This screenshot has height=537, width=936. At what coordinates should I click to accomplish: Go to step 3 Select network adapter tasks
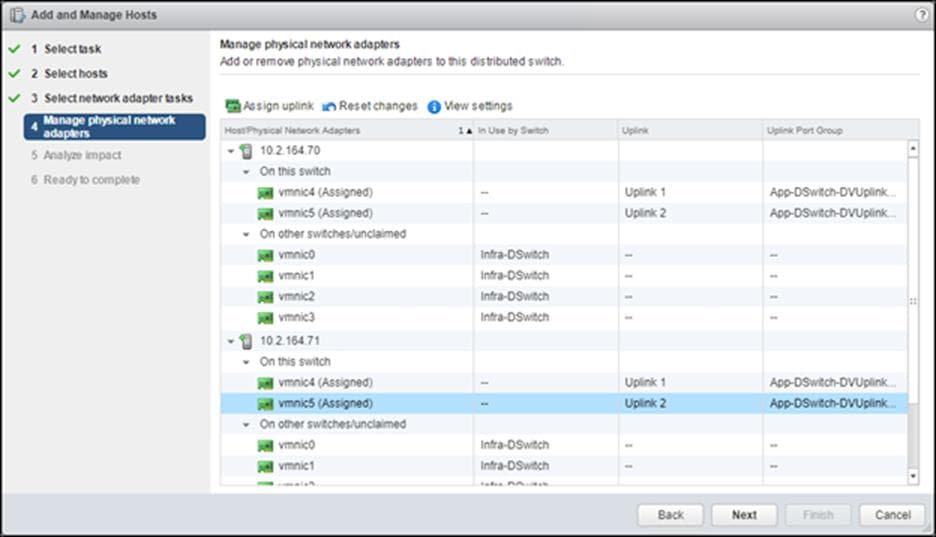click(112, 98)
